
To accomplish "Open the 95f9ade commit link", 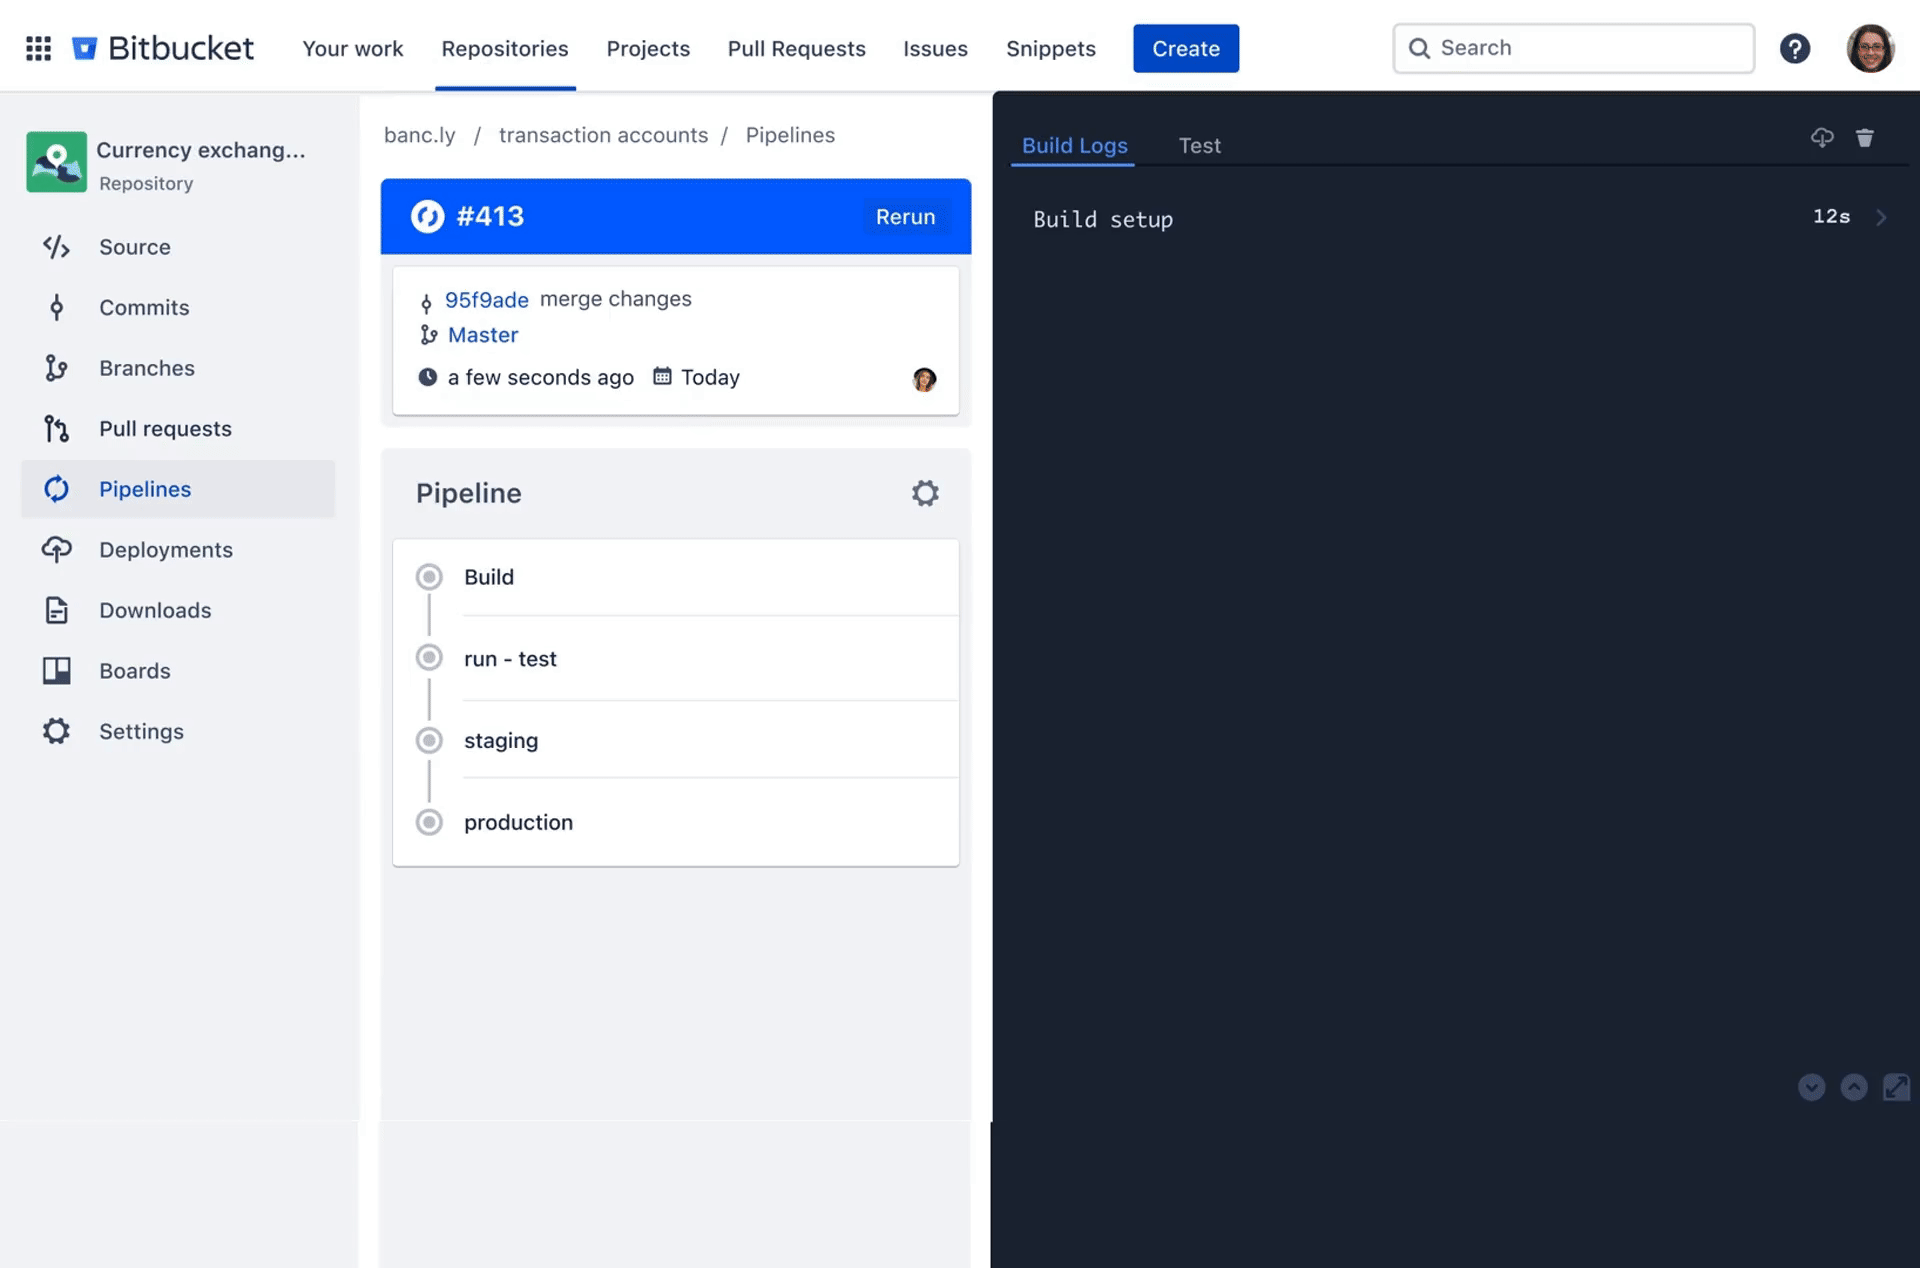I will [x=485, y=300].
